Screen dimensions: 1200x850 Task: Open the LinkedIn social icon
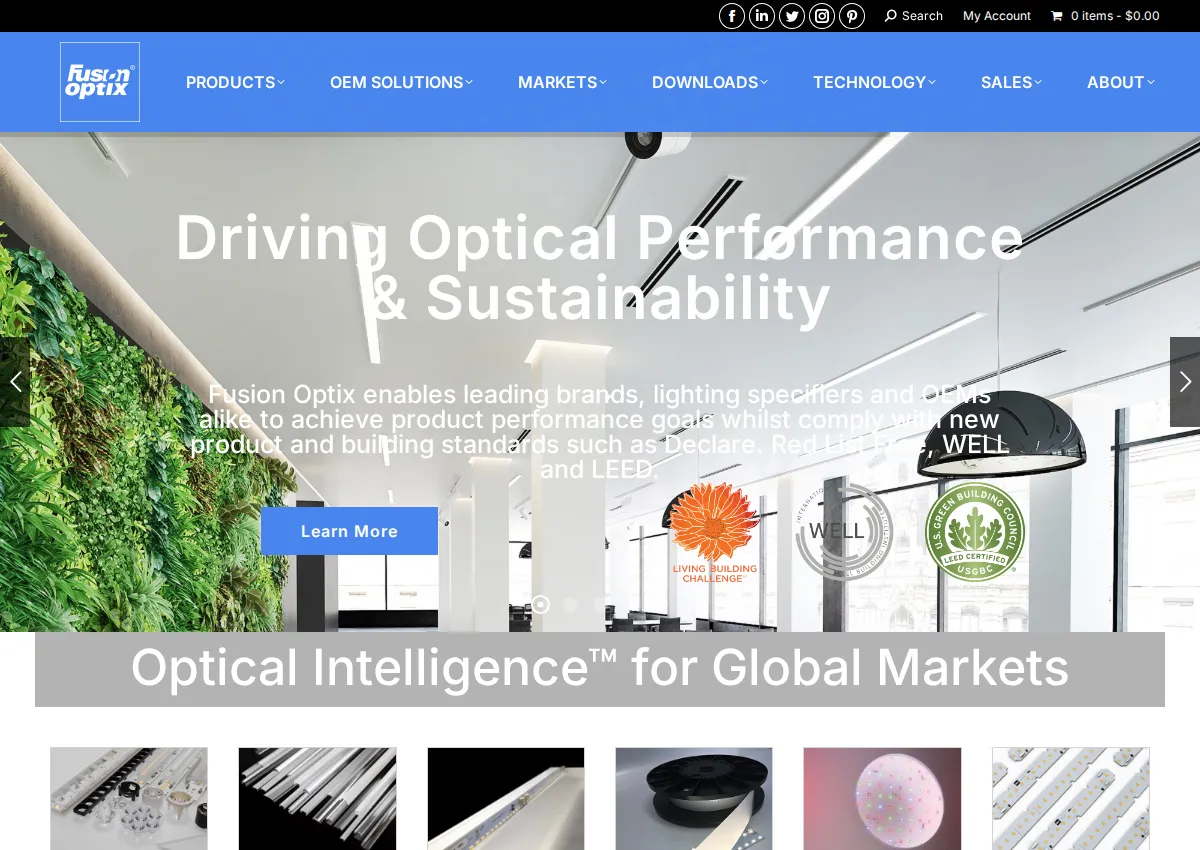[x=762, y=16]
